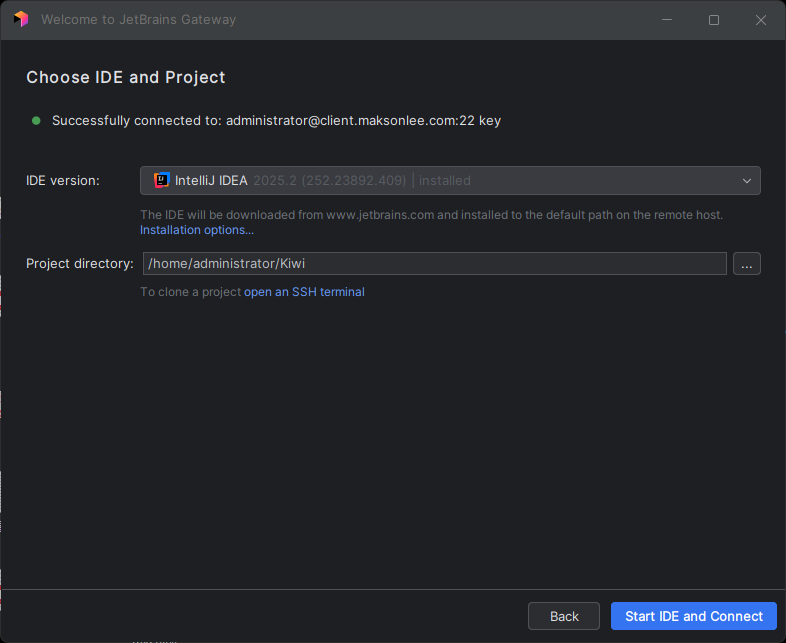Open the Installation options link
Screen dimensions: 786x643
(196, 230)
